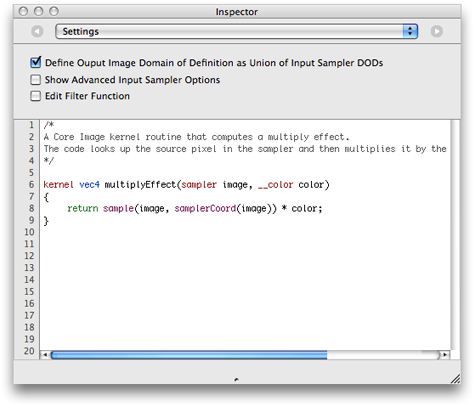The height and width of the screenshot is (406, 475).
Task: Minimize the Inspector window
Action: (x=39, y=11)
